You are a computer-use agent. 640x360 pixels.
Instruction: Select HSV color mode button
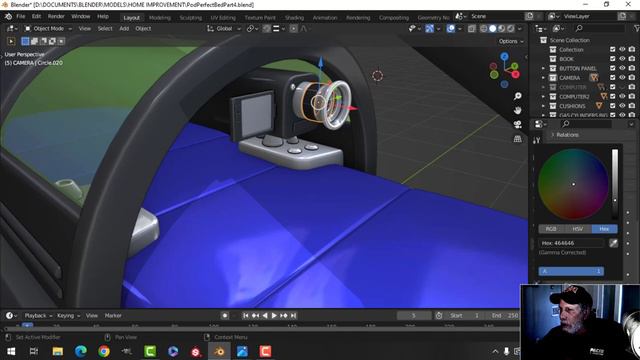pos(578,229)
